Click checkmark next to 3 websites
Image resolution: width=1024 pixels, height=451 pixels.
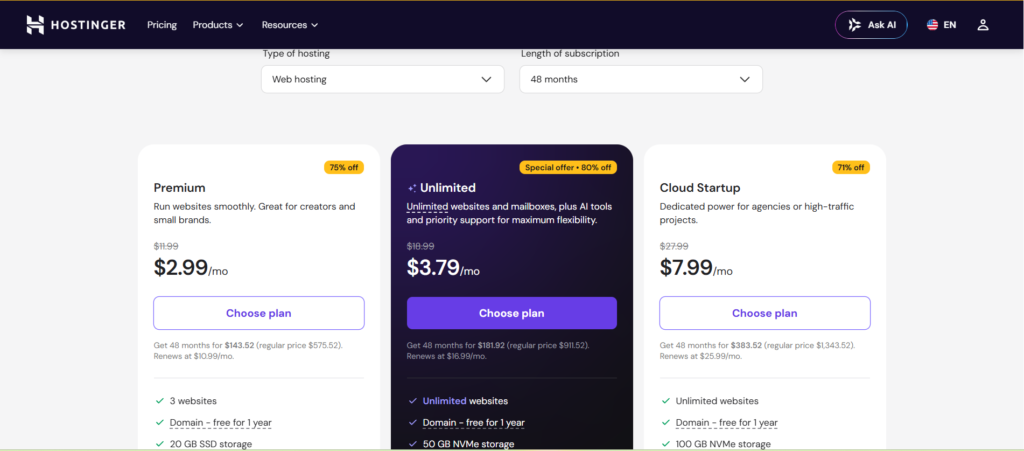tap(159, 401)
